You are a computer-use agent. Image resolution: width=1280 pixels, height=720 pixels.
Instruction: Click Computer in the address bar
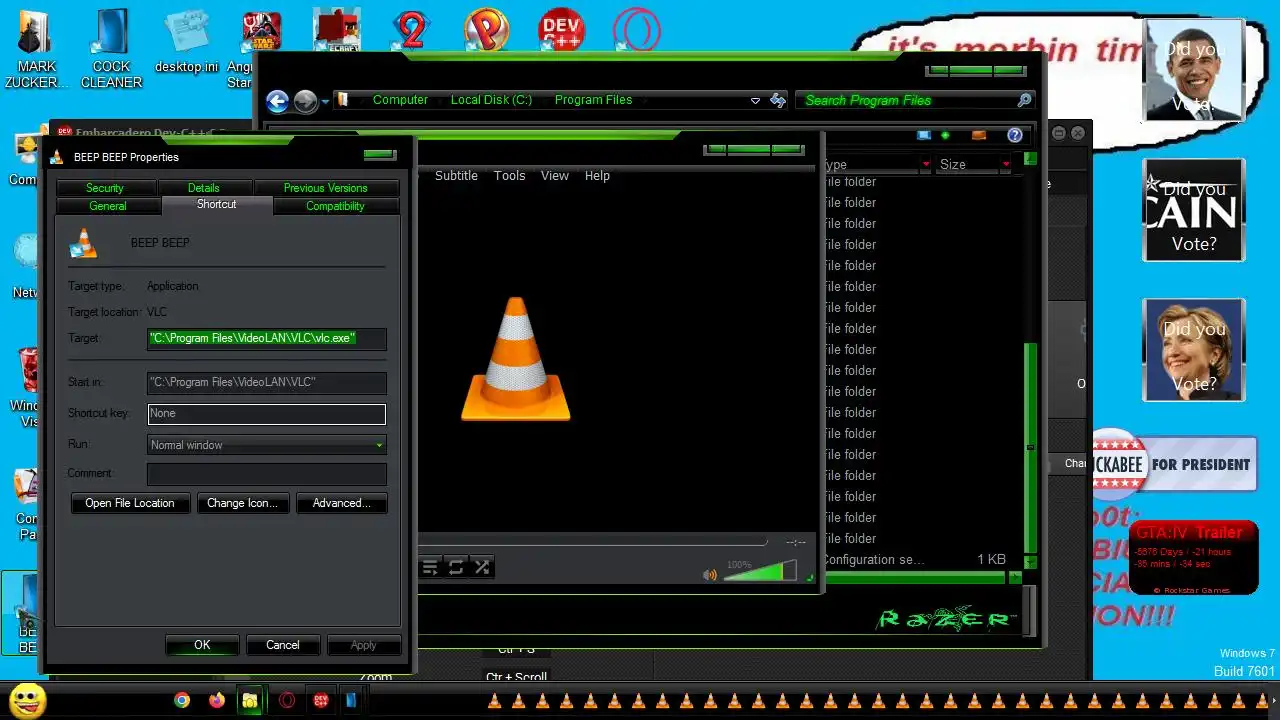point(400,100)
